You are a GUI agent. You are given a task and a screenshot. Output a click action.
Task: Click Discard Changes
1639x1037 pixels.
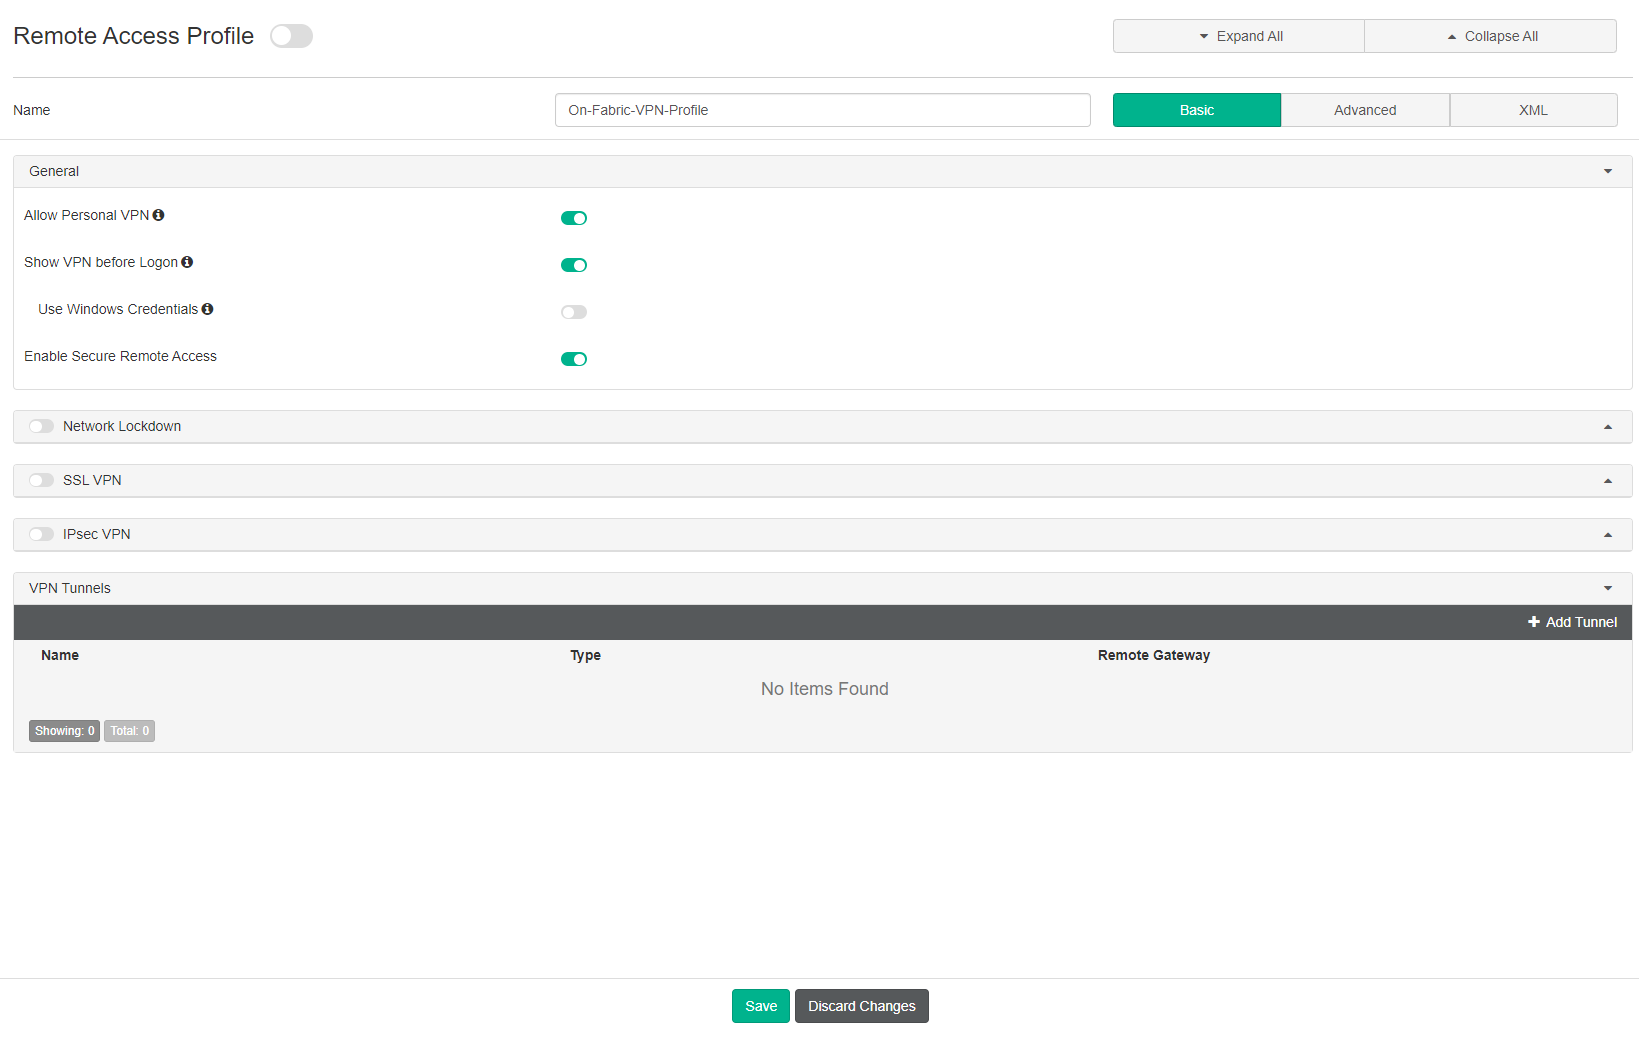click(861, 1006)
